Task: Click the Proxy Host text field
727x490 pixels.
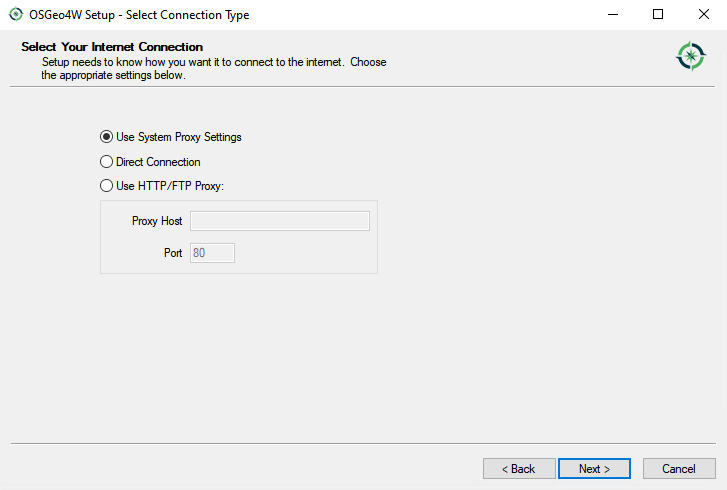Action: click(279, 221)
